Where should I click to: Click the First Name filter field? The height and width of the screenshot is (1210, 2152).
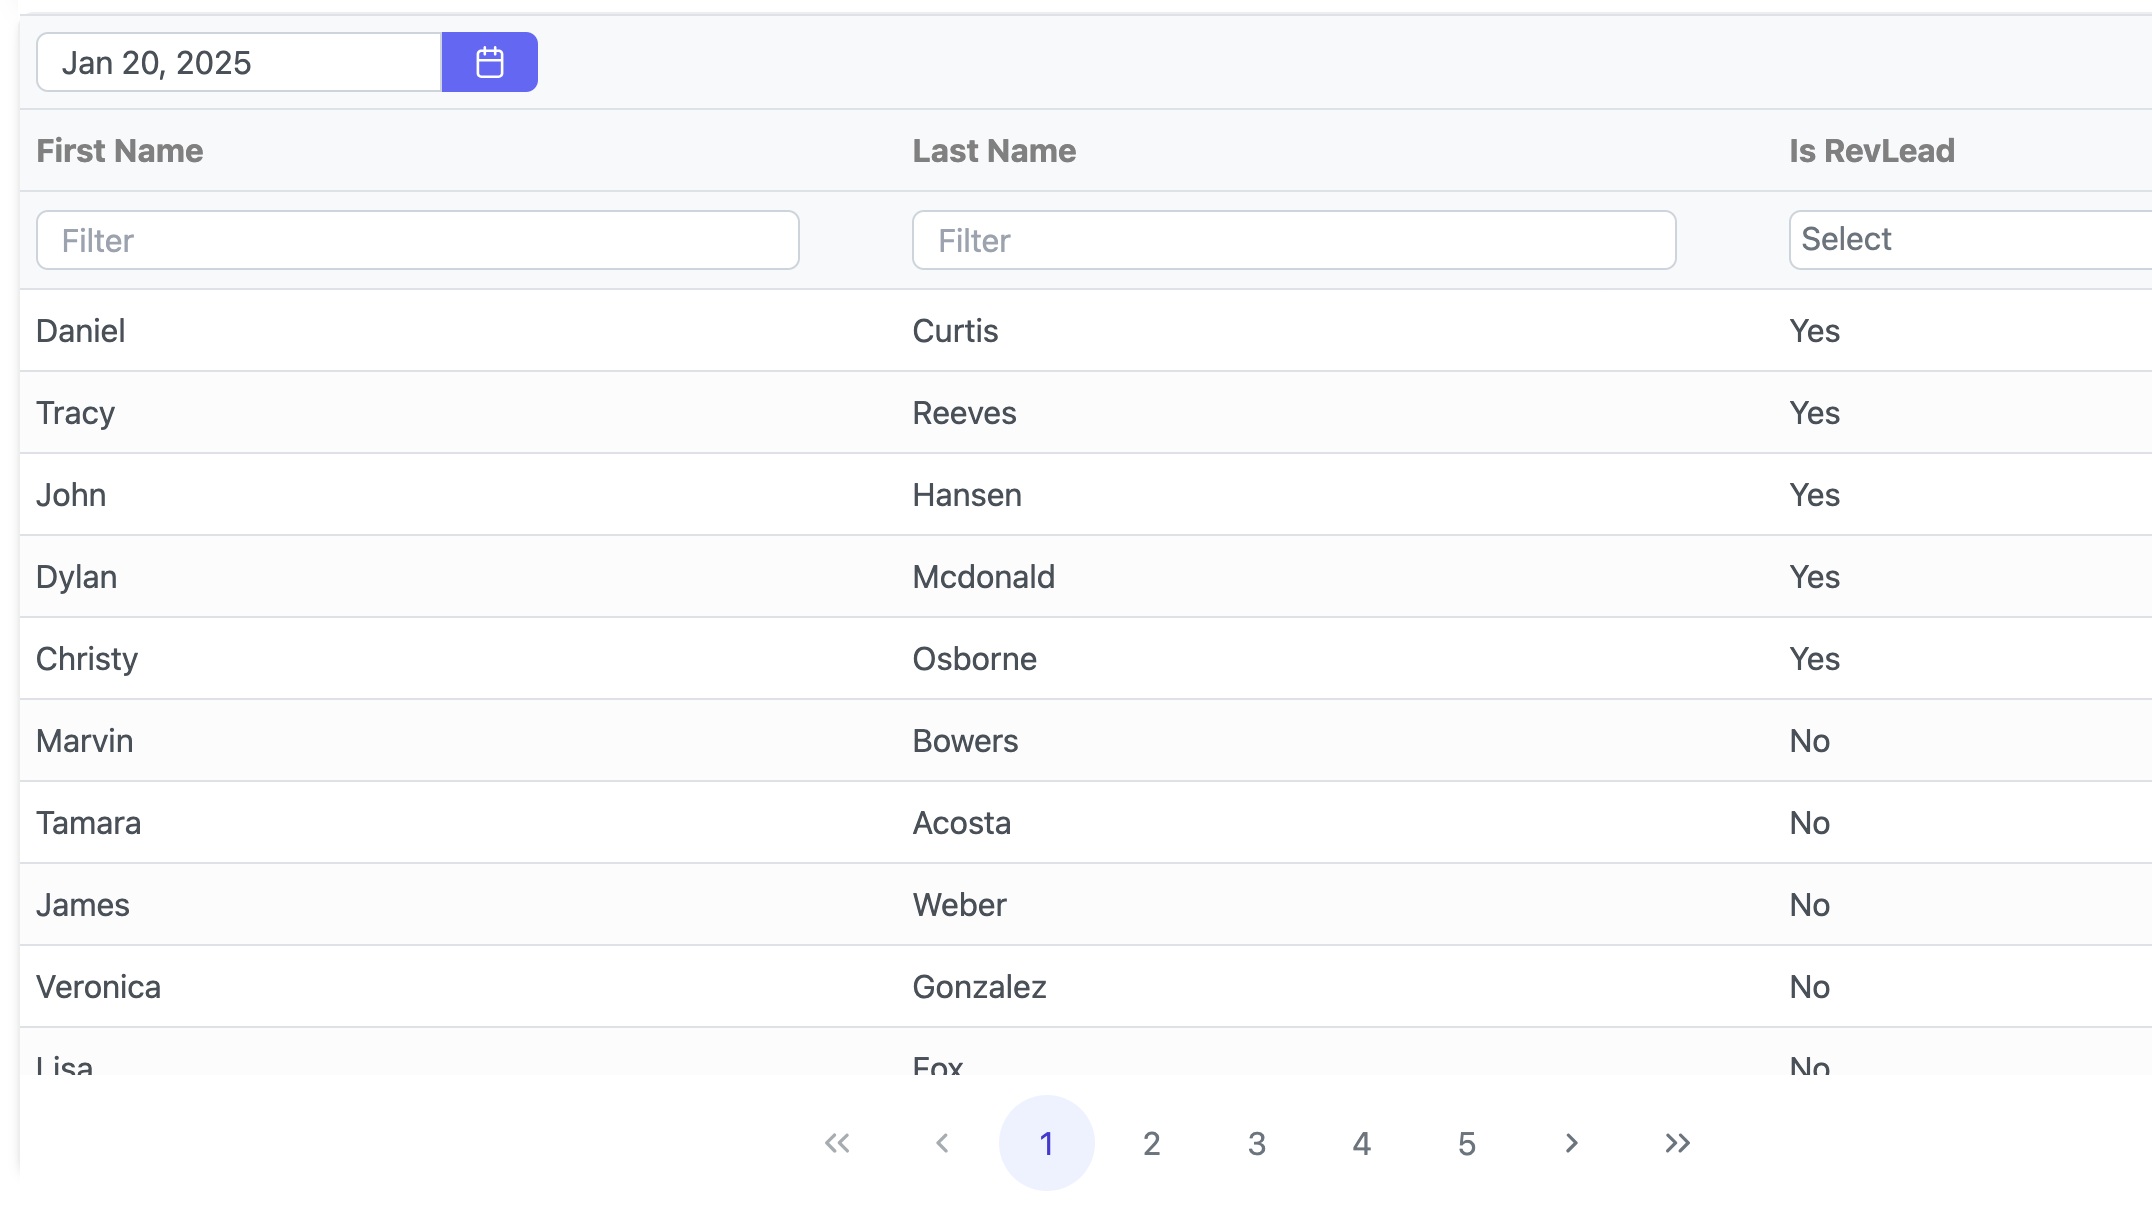click(417, 240)
